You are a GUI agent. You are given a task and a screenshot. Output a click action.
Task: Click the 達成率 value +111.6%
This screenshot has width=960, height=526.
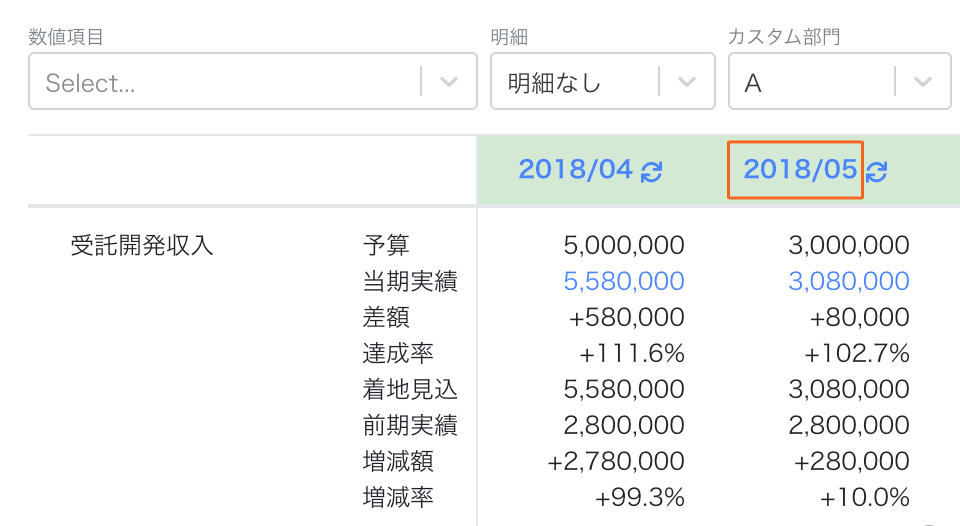click(631, 353)
